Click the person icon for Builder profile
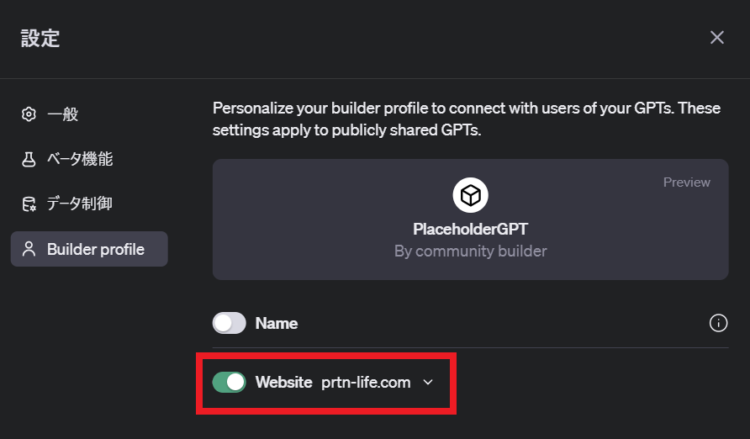 [x=29, y=249]
